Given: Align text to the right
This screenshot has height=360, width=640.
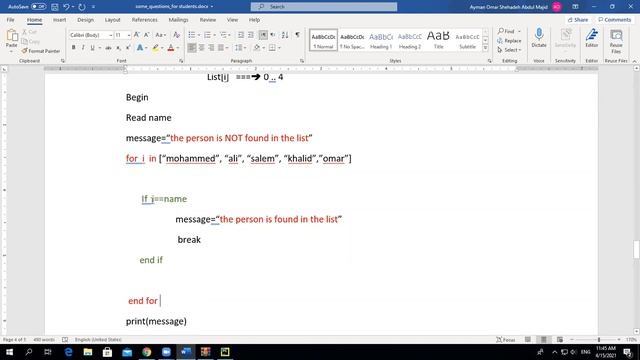Looking at the screenshot, I should pos(211,48).
